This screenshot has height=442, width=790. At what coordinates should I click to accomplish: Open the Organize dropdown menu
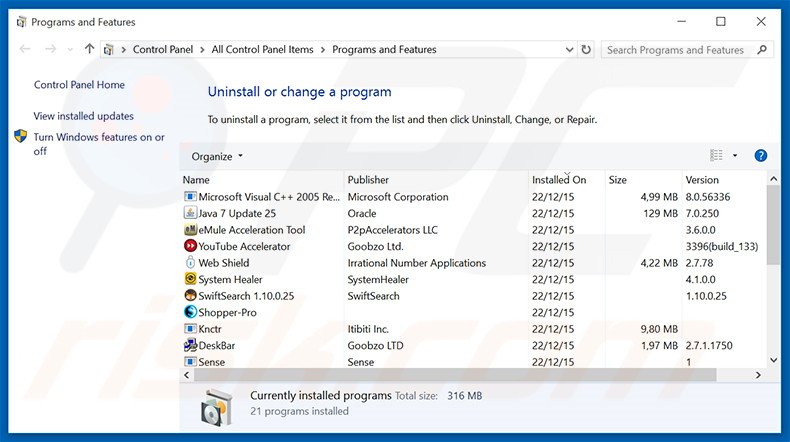(x=217, y=156)
